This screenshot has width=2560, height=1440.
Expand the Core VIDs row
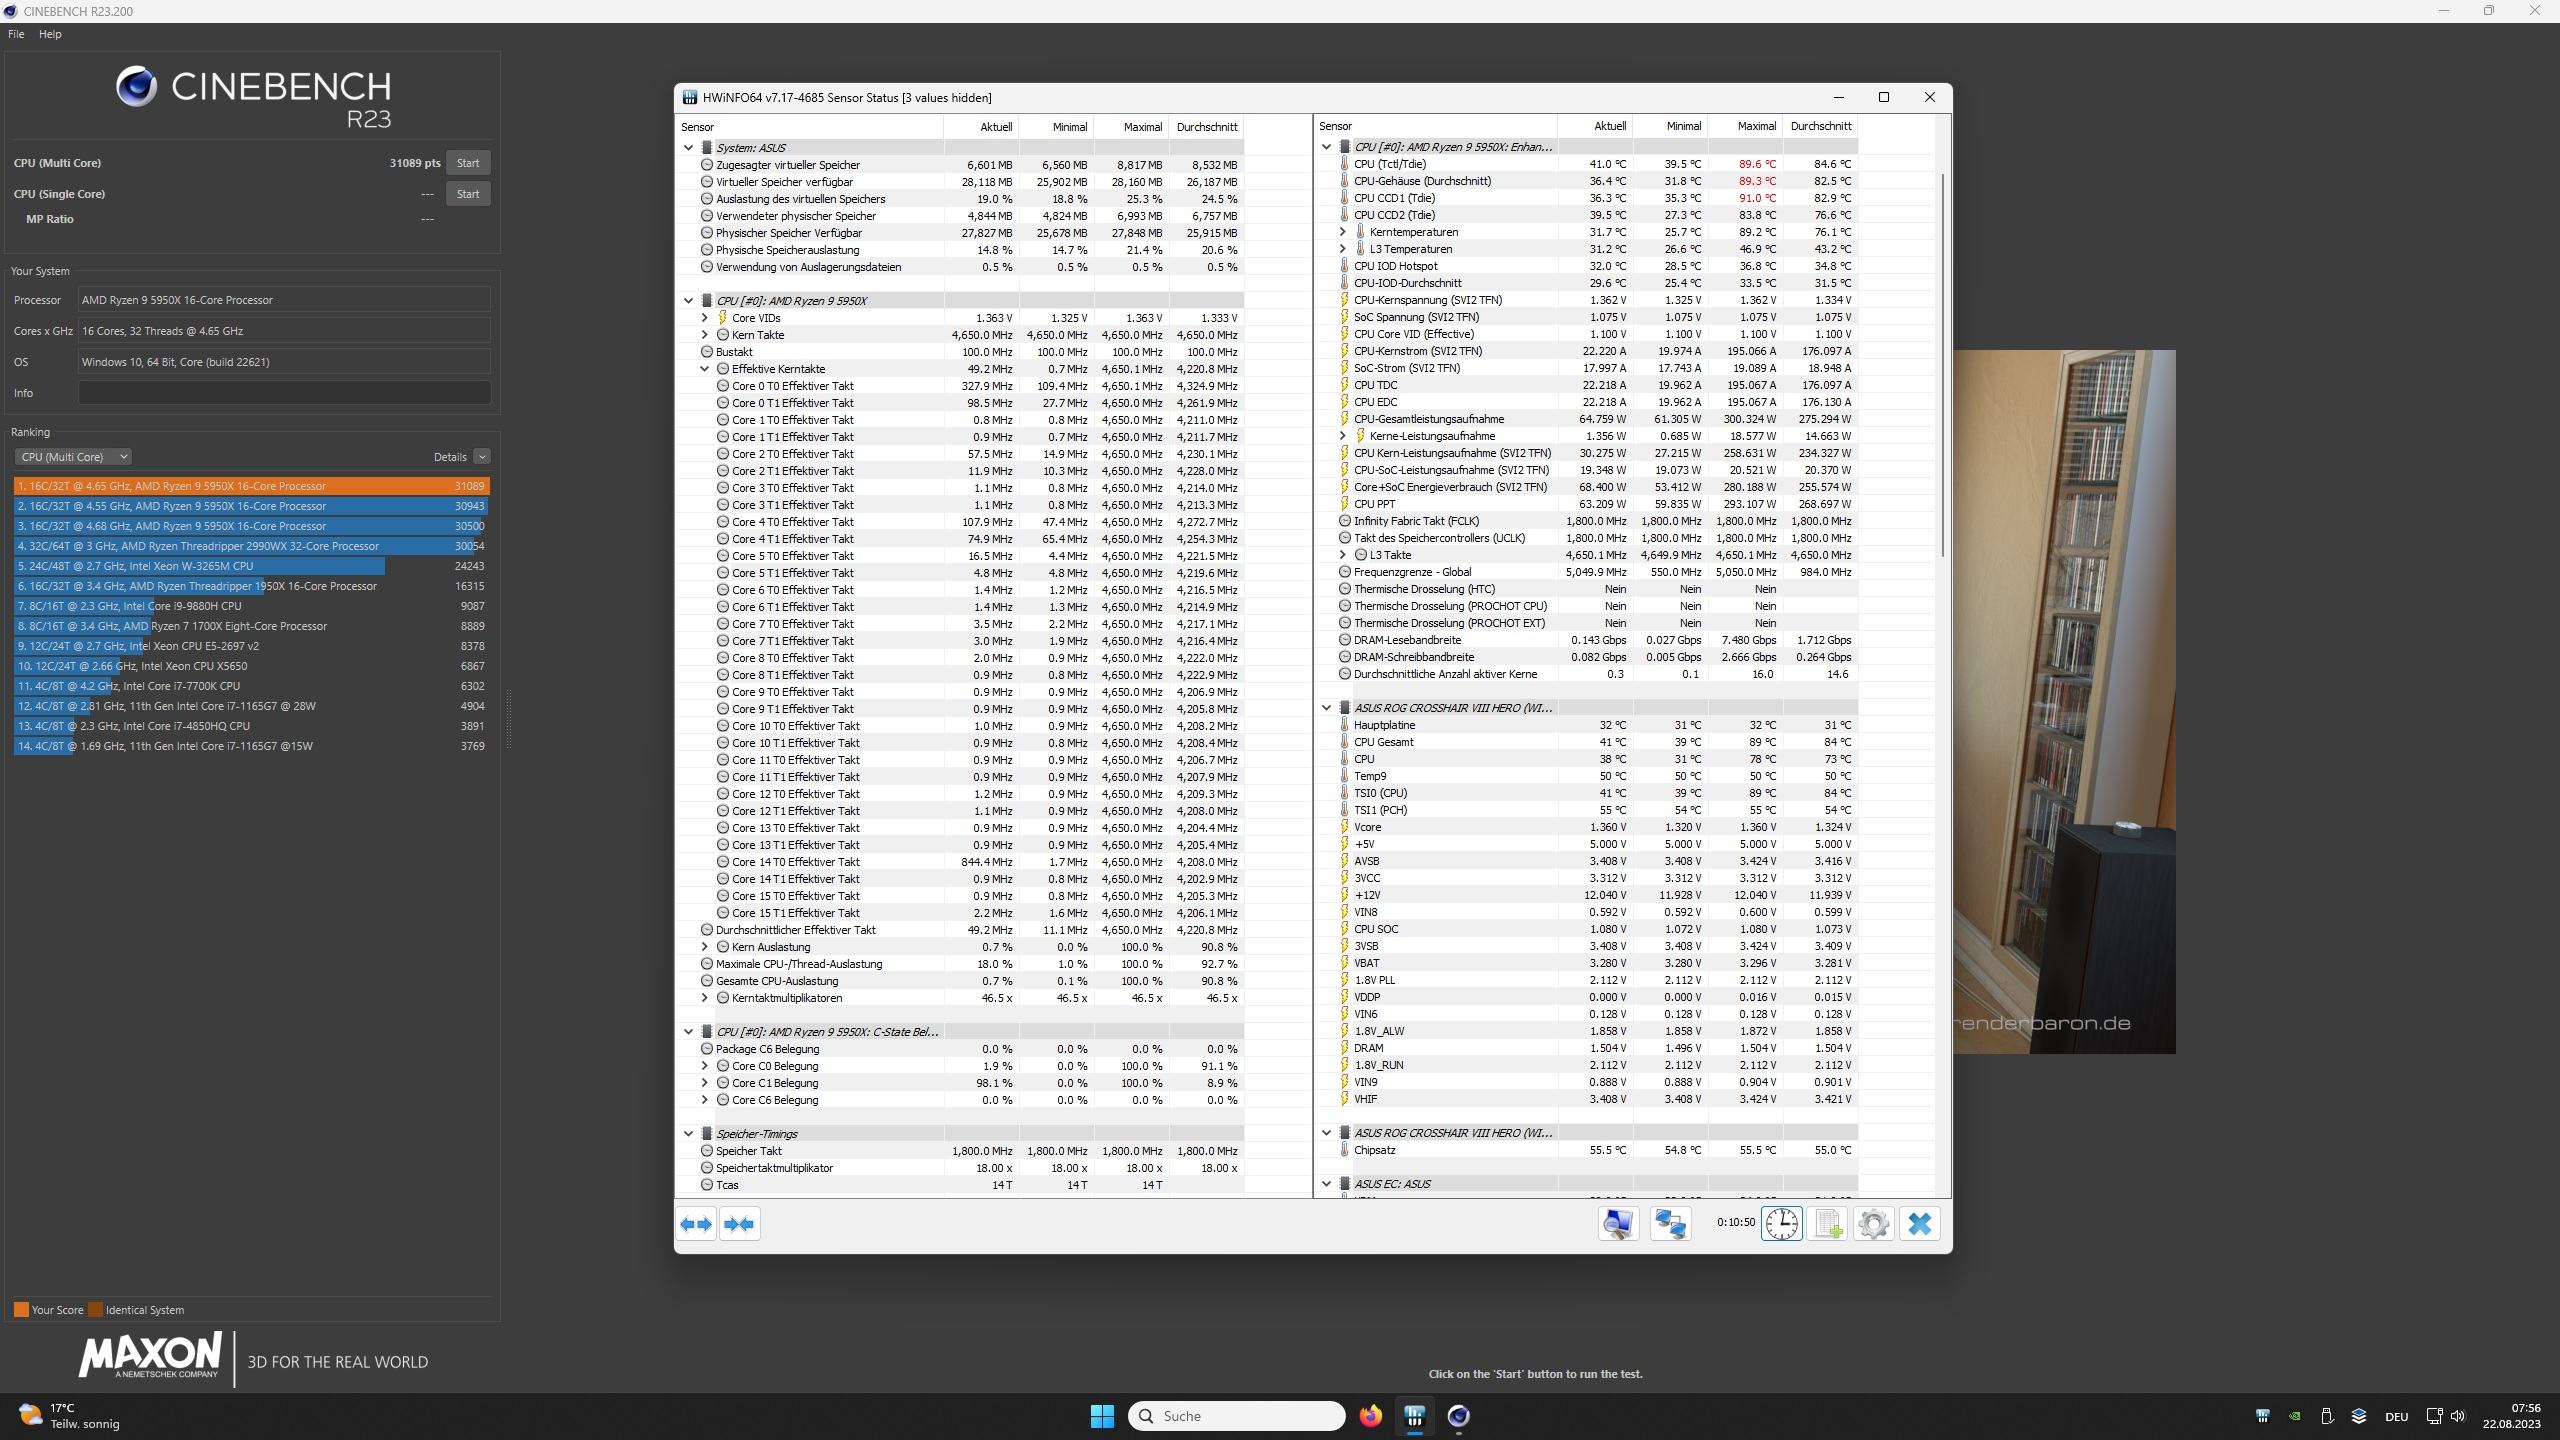[x=705, y=318]
